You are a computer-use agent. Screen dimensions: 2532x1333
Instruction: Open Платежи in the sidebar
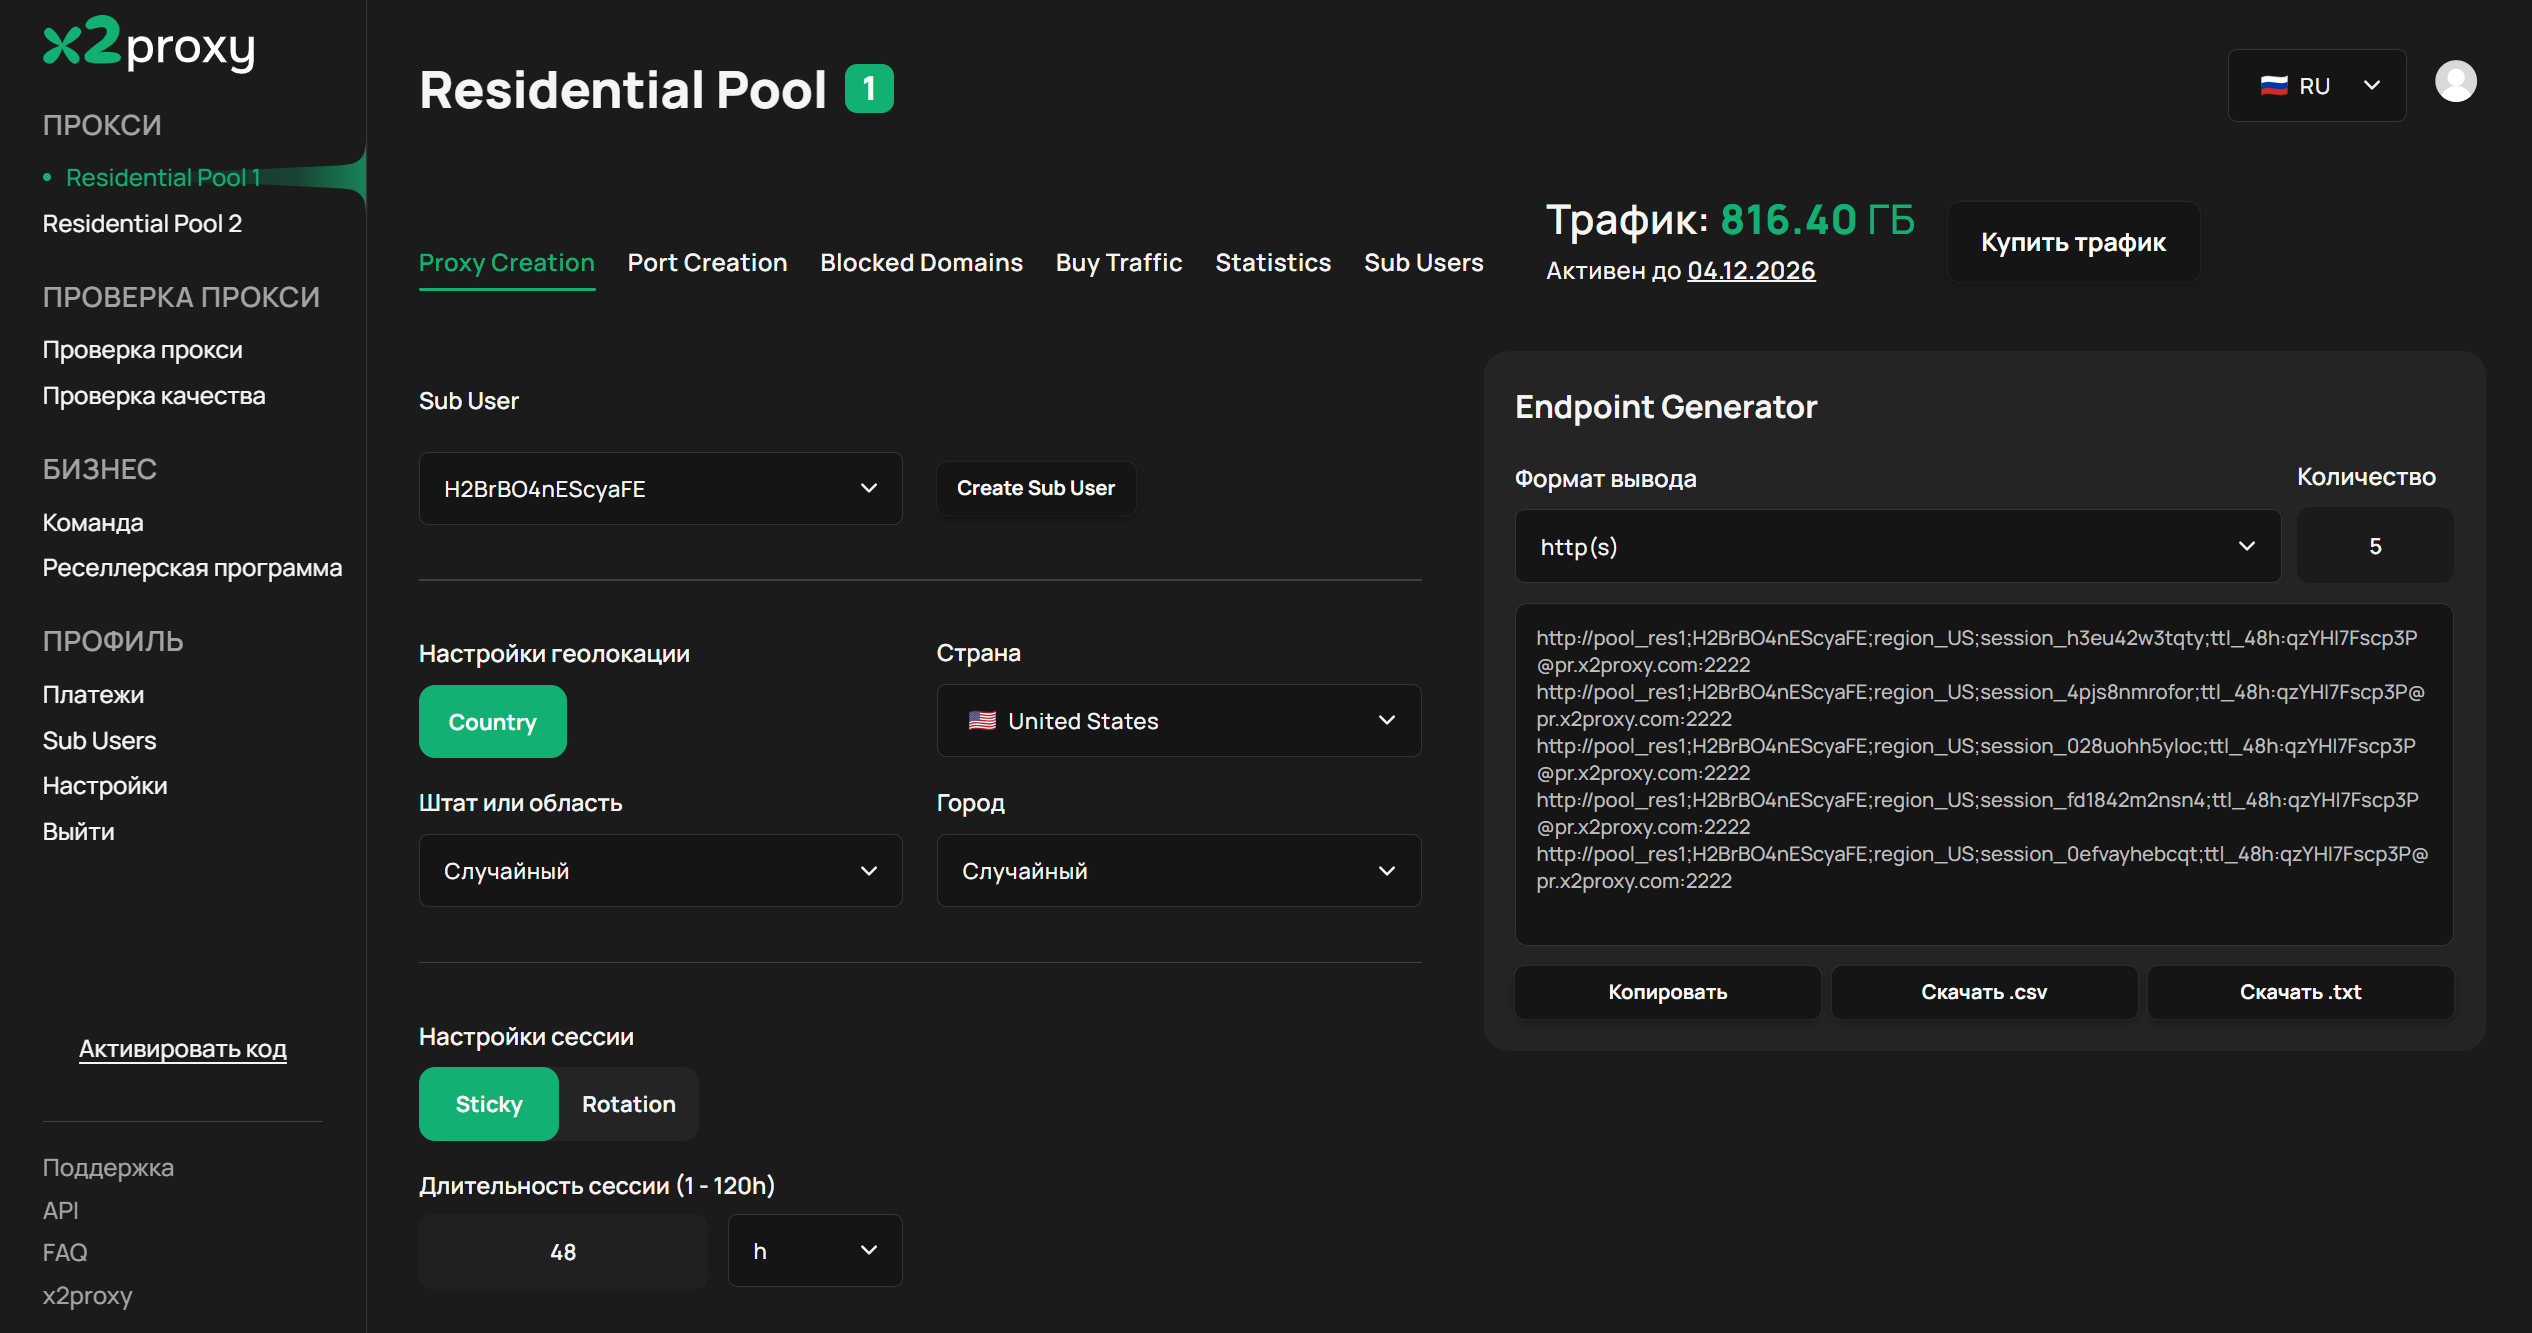(x=93, y=695)
